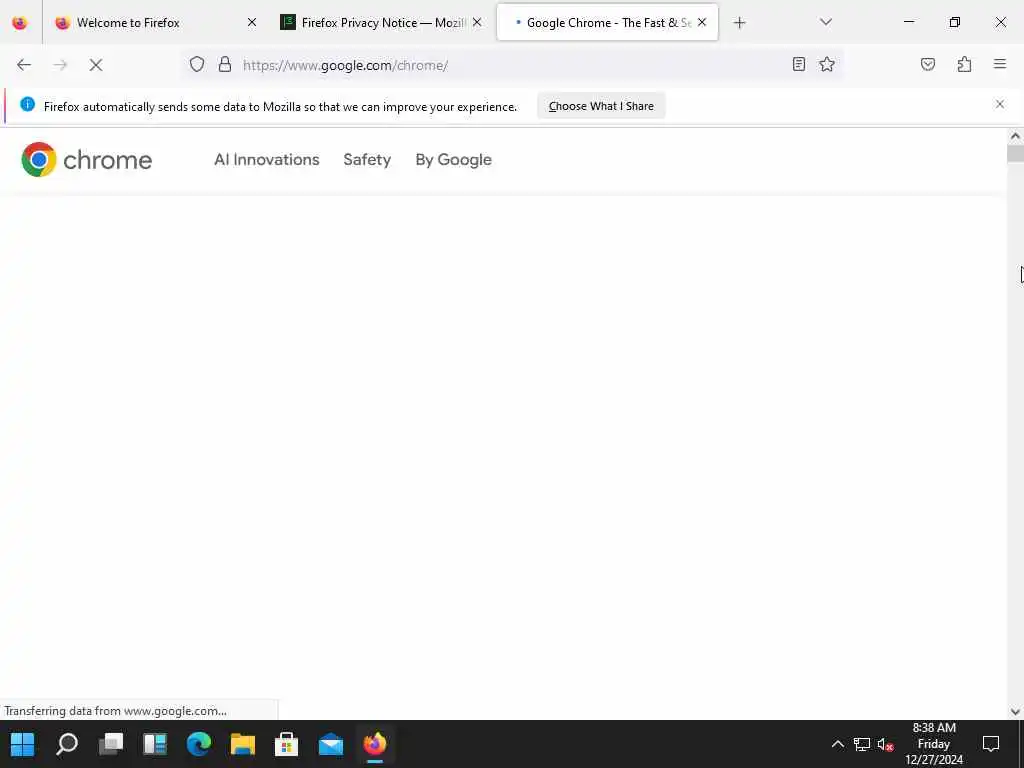
Task: Close the Google Chrome tab
Action: coord(702,22)
